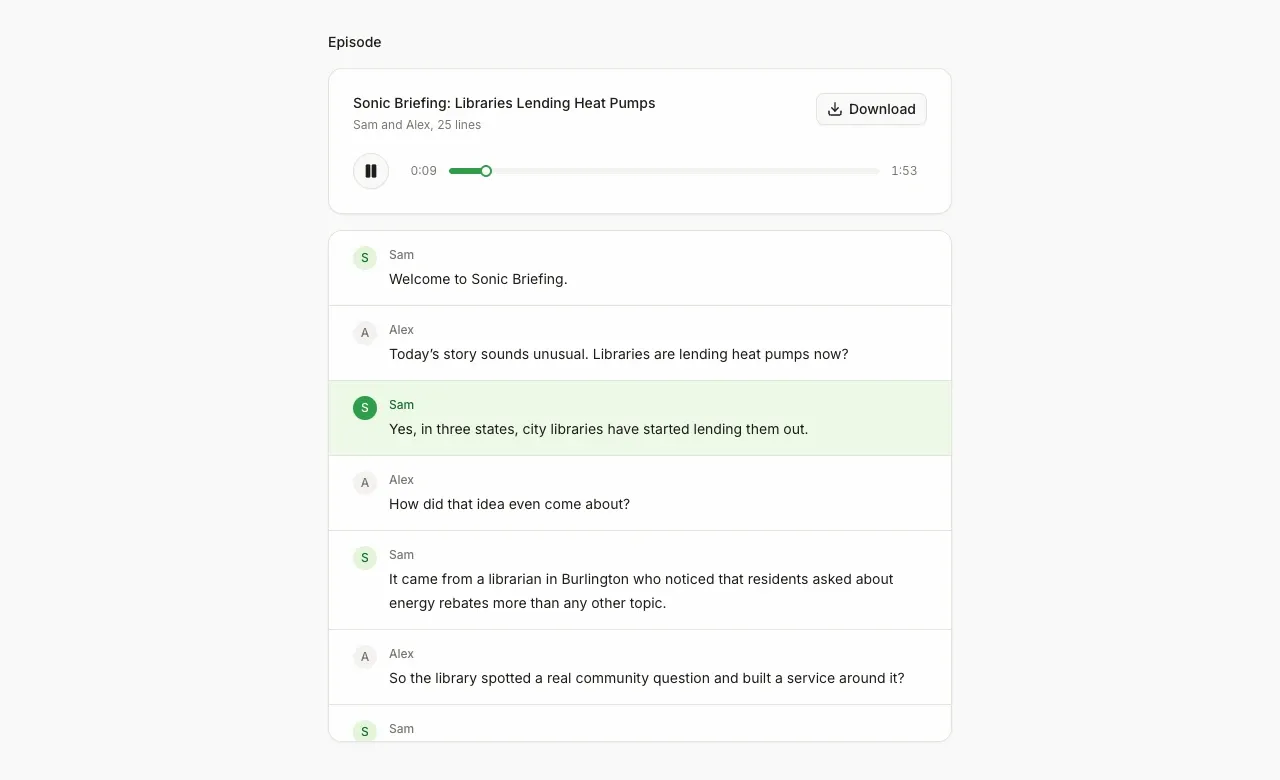Click Sam's avatar beside 'Welcome to Sonic Briefing.'
The width and height of the screenshot is (1280, 780).
click(x=365, y=258)
